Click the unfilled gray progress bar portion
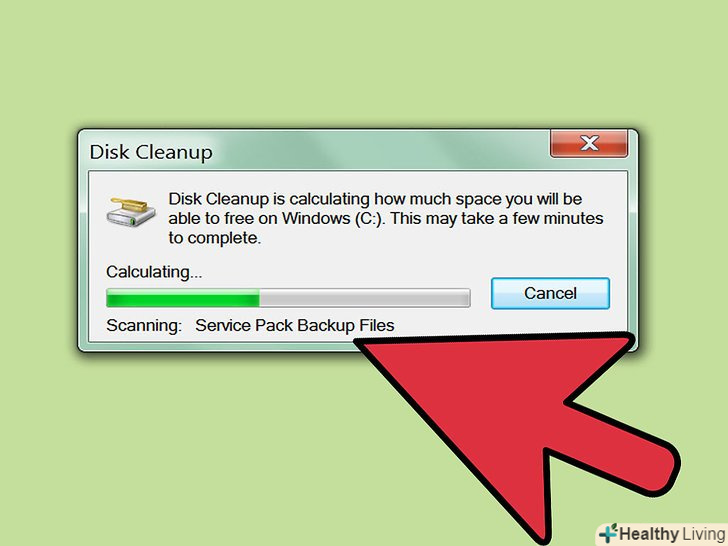The height and width of the screenshot is (546, 728). [x=364, y=298]
